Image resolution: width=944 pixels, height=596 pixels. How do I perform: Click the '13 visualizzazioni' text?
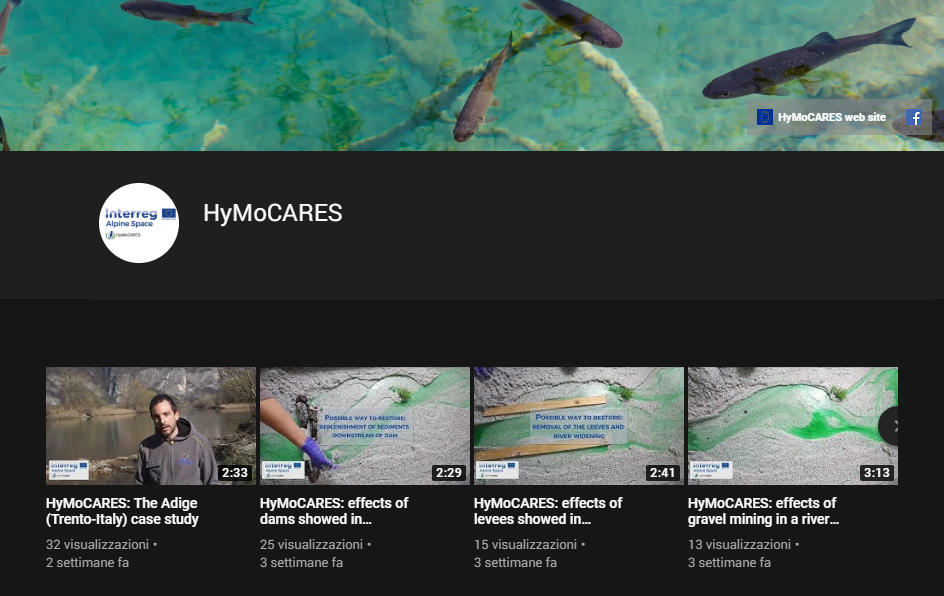pyautogui.click(x=739, y=544)
